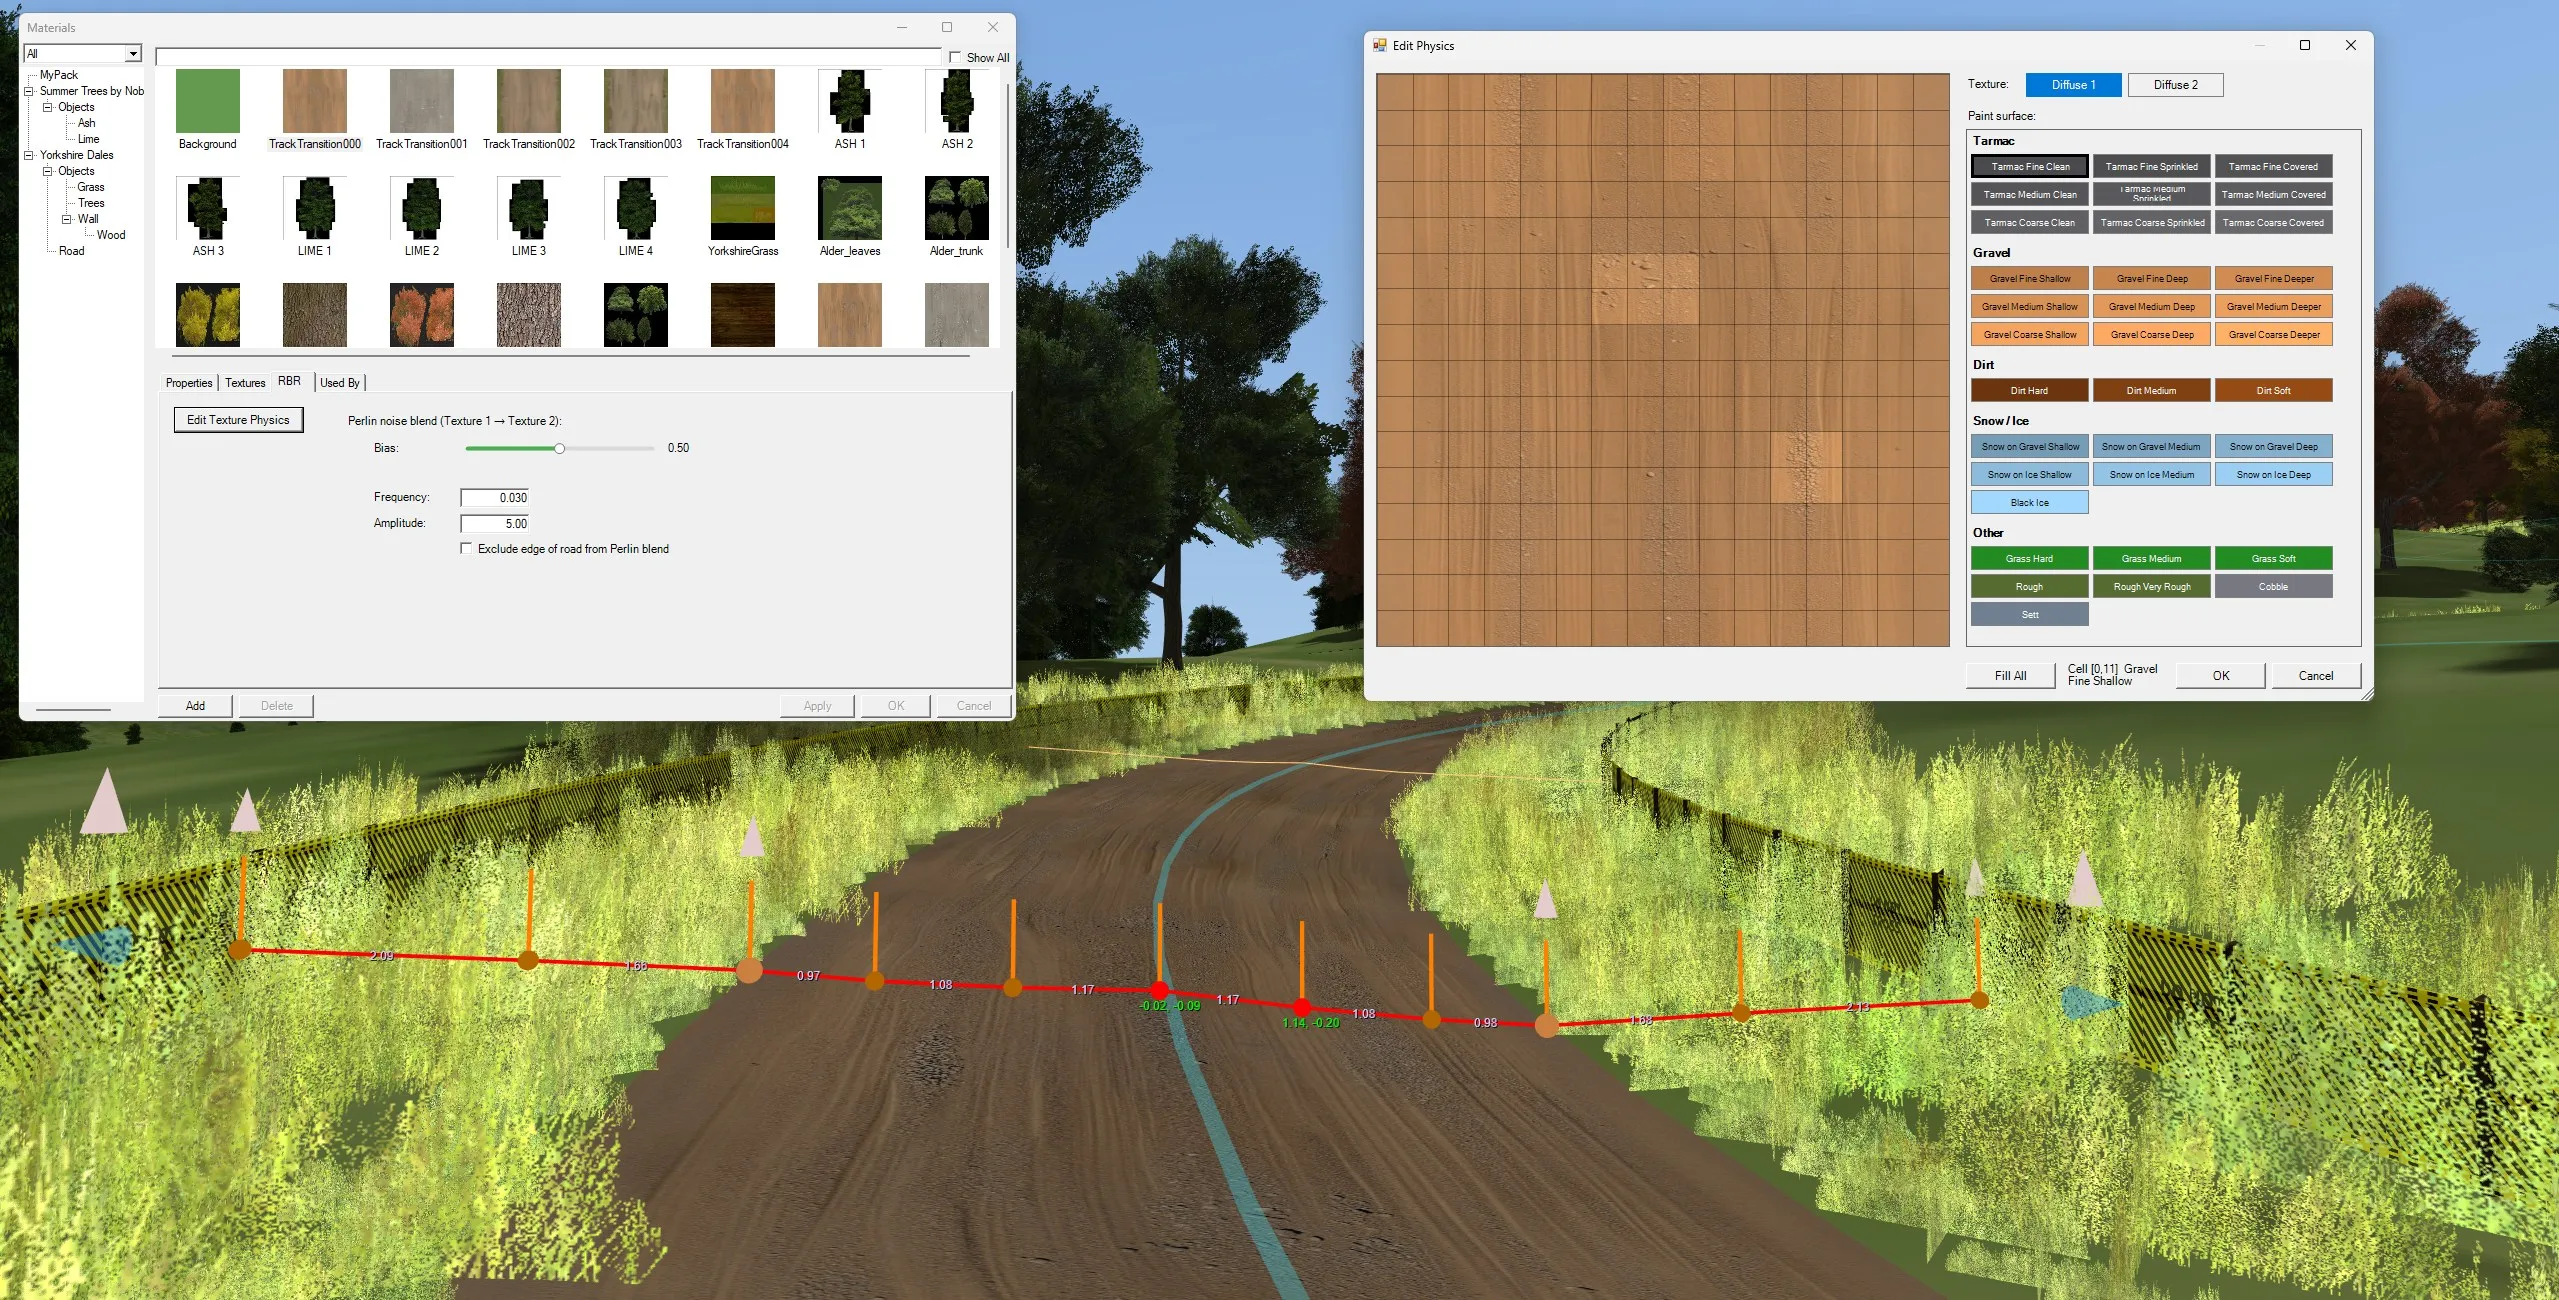Switch texture to Diffuse 1
This screenshot has width=2559, height=1300.
click(x=2074, y=85)
